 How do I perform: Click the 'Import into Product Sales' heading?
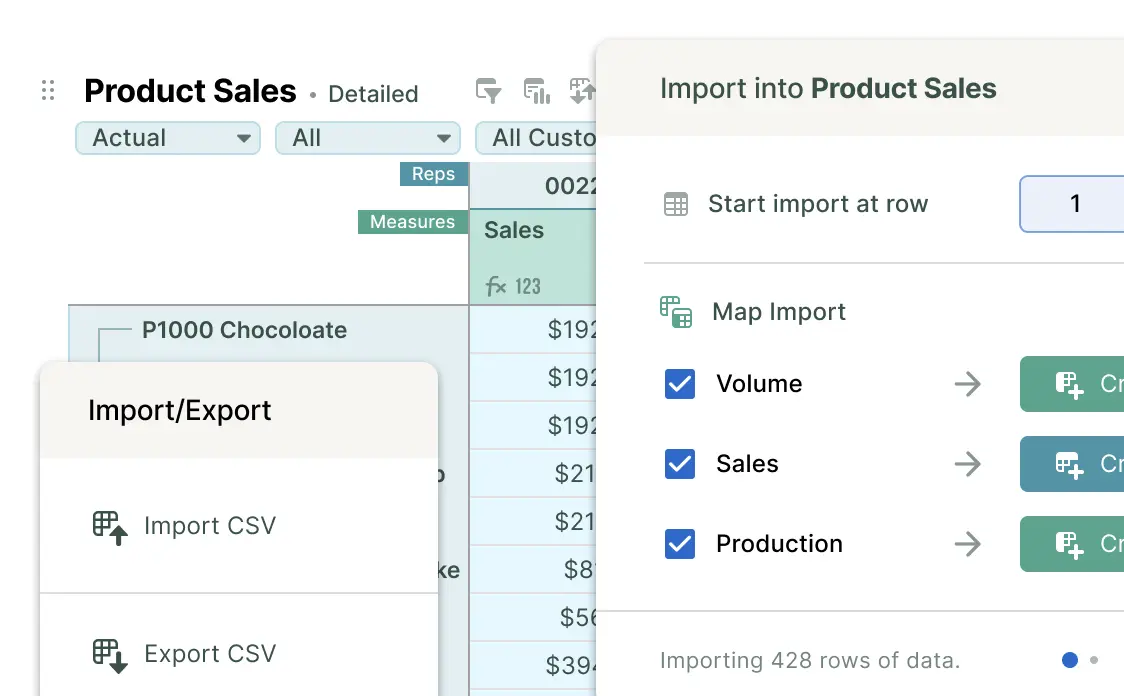click(828, 89)
